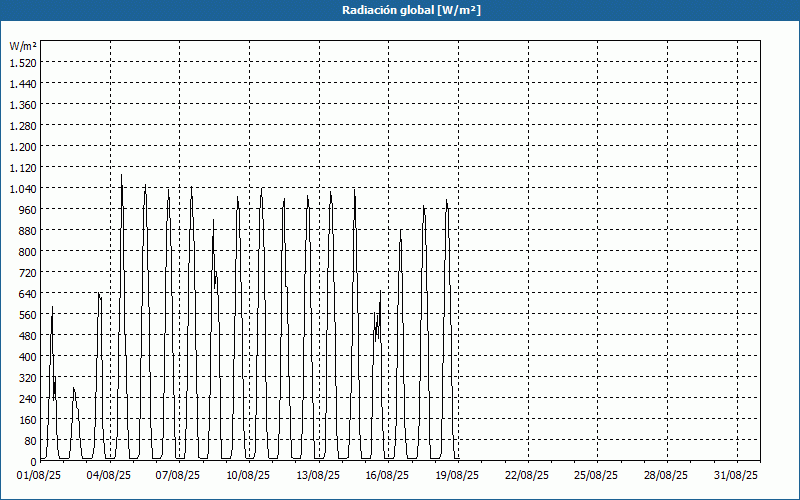This screenshot has width=800, height=500.
Task: Click the 1.120 y-axis value
Action: [23, 167]
